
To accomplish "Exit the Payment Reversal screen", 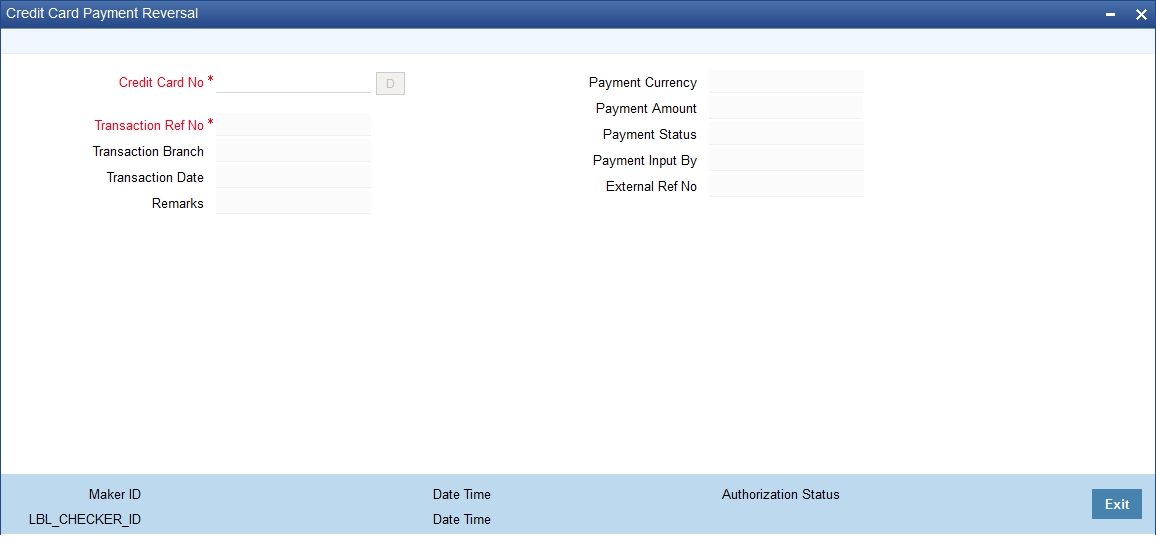I will [x=1116, y=504].
